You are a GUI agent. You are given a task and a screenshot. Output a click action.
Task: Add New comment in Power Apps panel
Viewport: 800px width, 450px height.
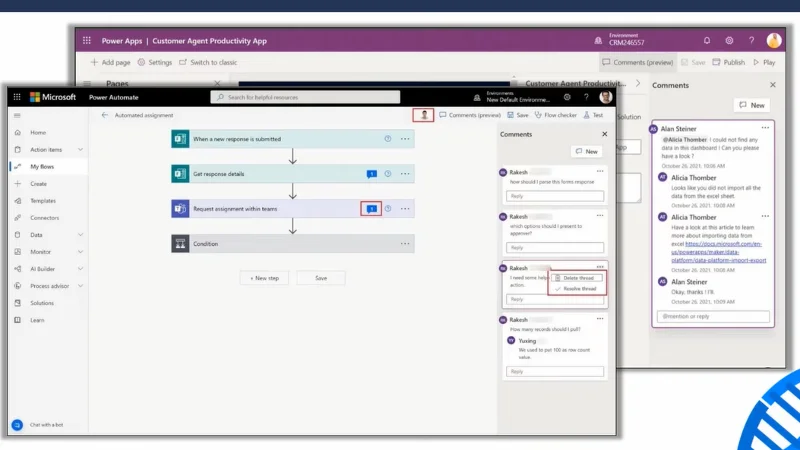752,105
